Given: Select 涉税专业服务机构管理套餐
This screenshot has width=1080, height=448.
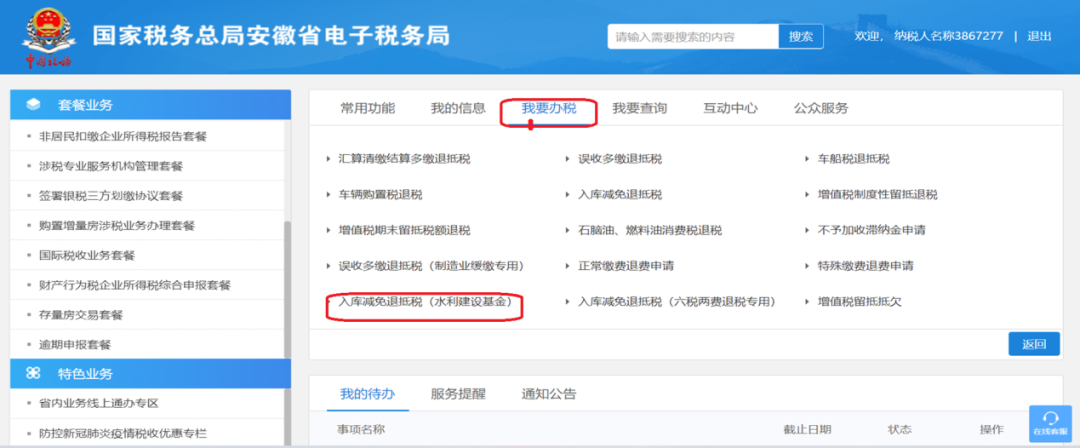Looking at the screenshot, I should [x=111, y=166].
